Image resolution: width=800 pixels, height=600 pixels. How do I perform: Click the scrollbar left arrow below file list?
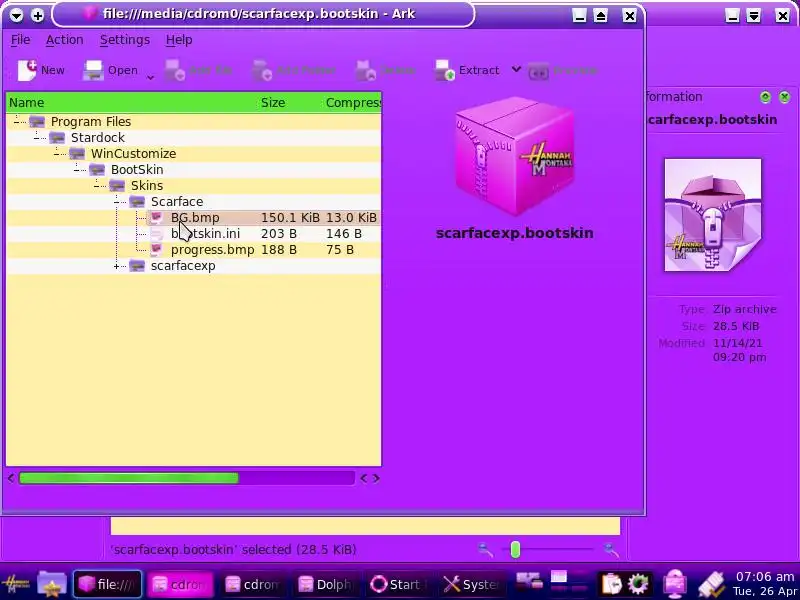[x=11, y=479]
